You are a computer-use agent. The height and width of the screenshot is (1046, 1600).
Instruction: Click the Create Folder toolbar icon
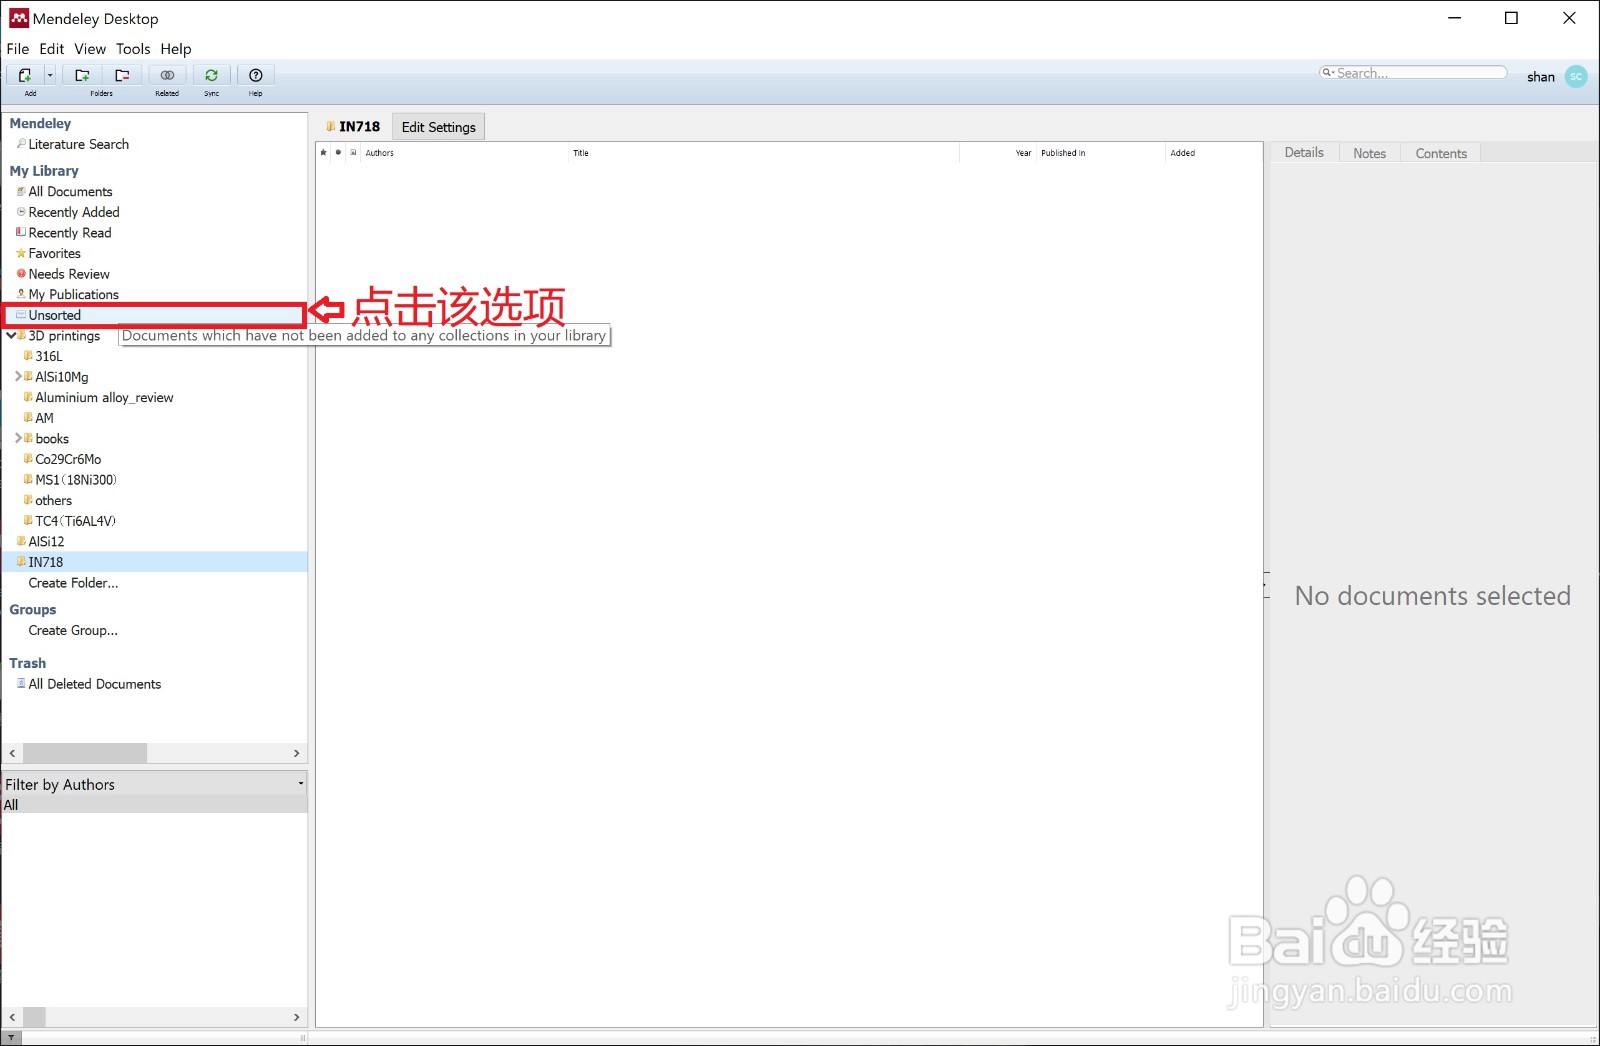click(x=82, y=75)
